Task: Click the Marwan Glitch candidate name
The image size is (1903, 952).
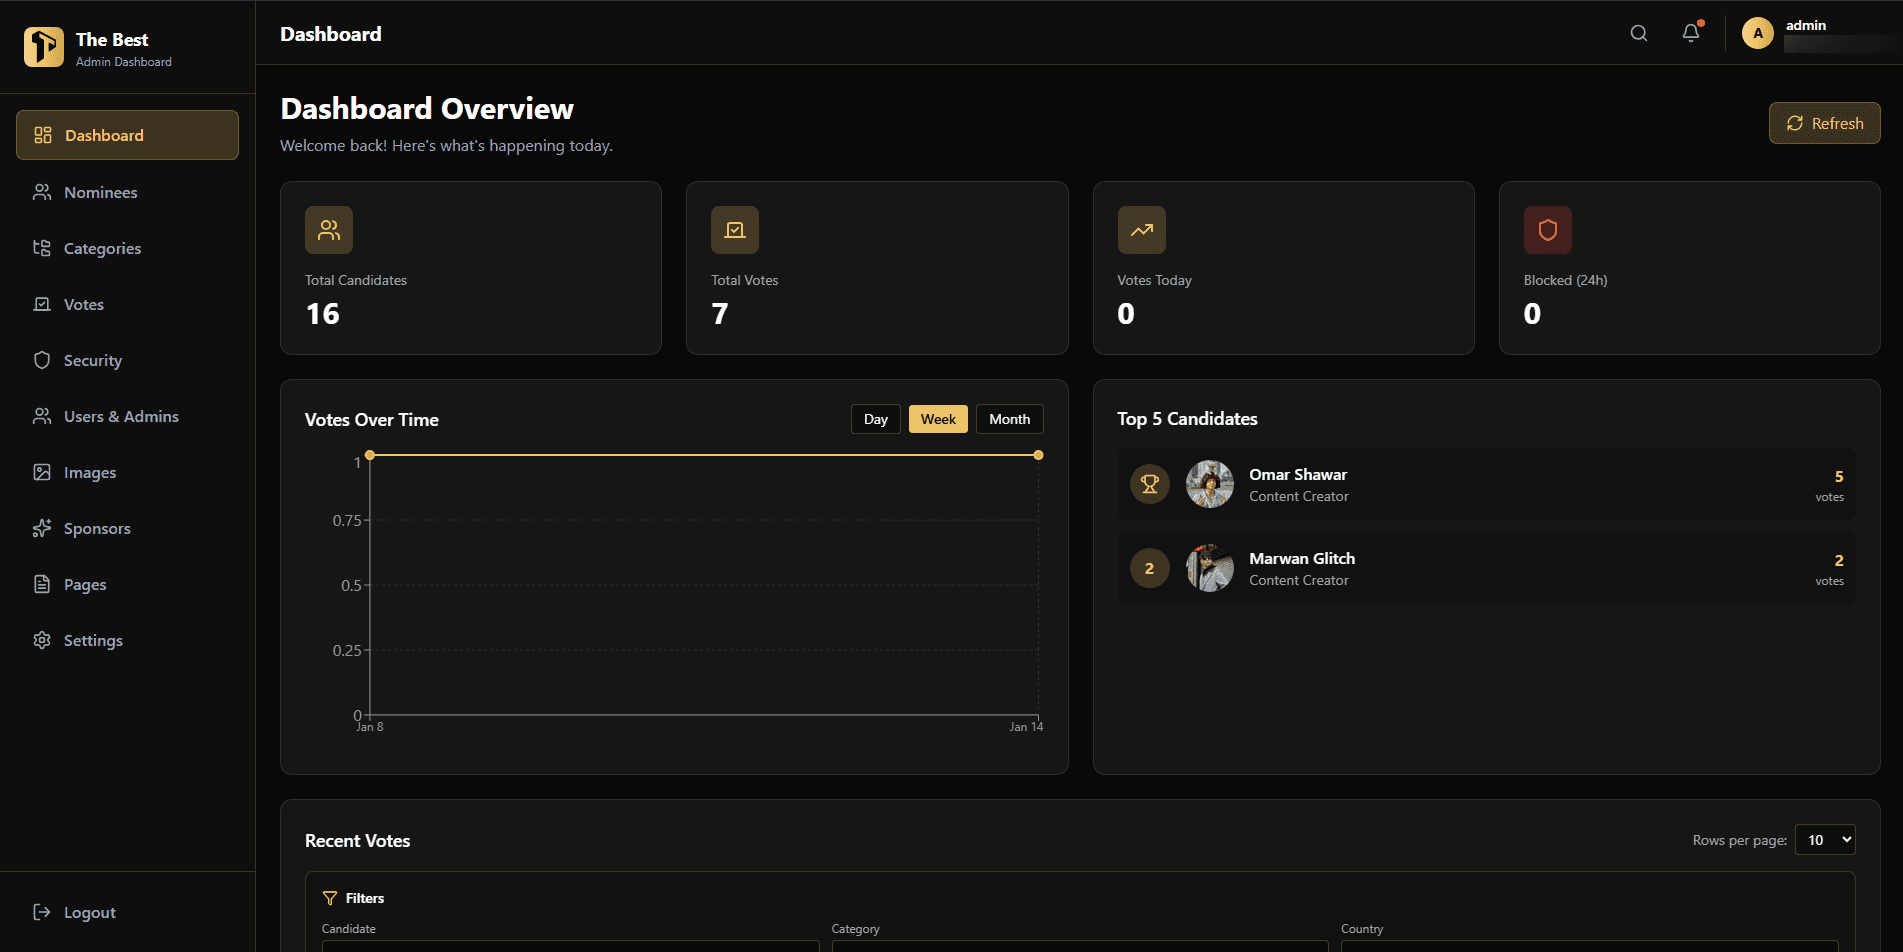Action: click(1302, 559)
